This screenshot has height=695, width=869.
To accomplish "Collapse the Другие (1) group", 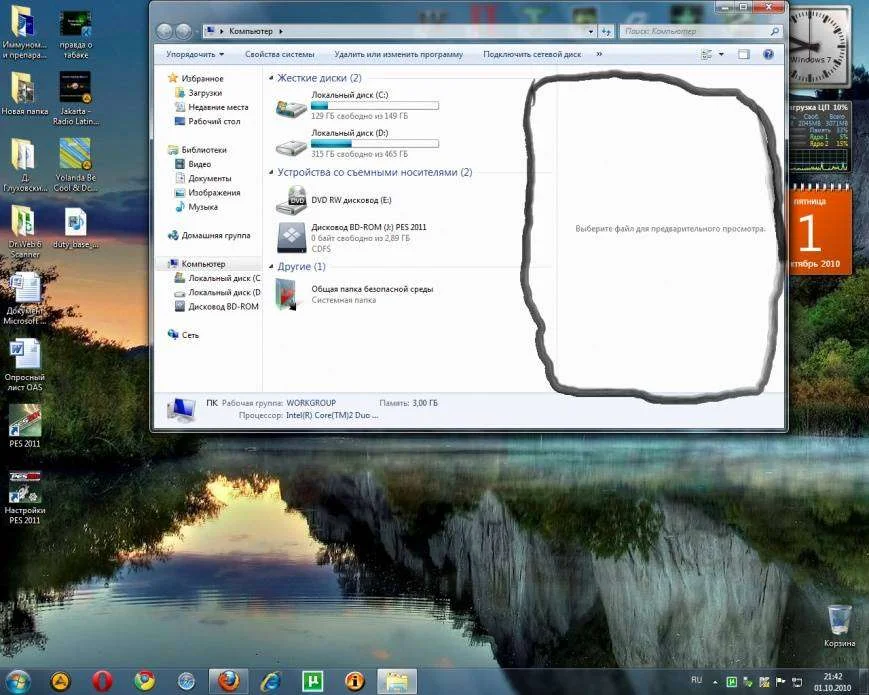I will pos(270,267).
